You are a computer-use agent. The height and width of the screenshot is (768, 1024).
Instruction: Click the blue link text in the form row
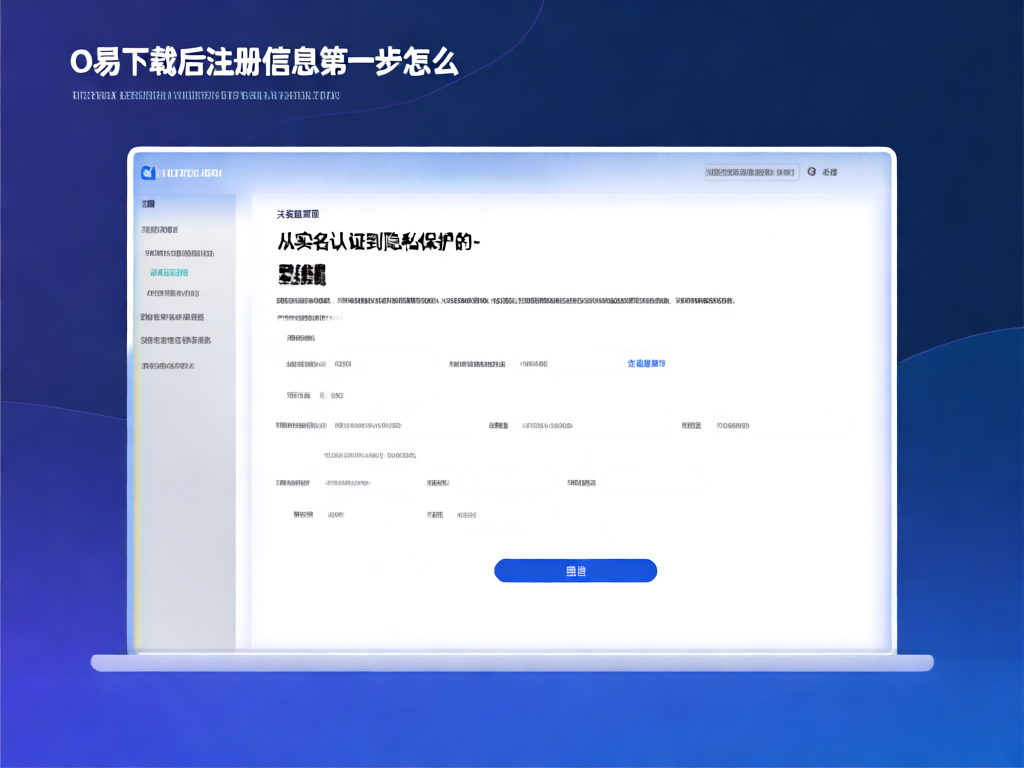pos(646,363)
